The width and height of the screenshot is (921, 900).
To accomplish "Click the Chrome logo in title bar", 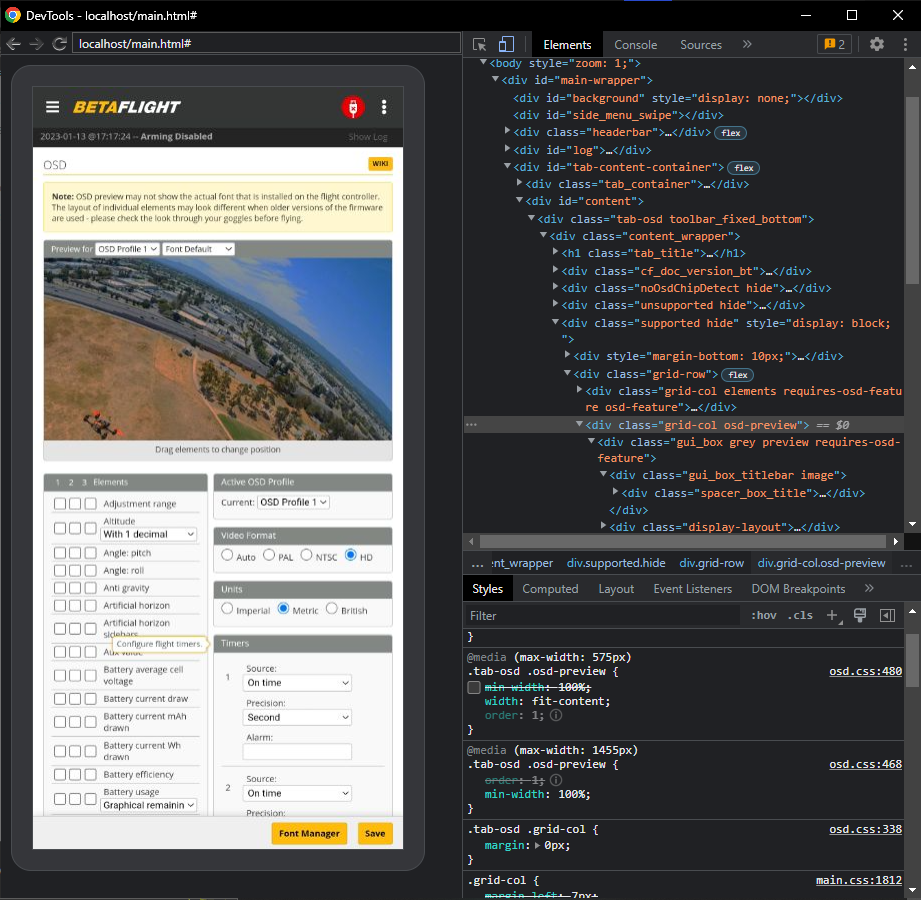I will 12,15.
